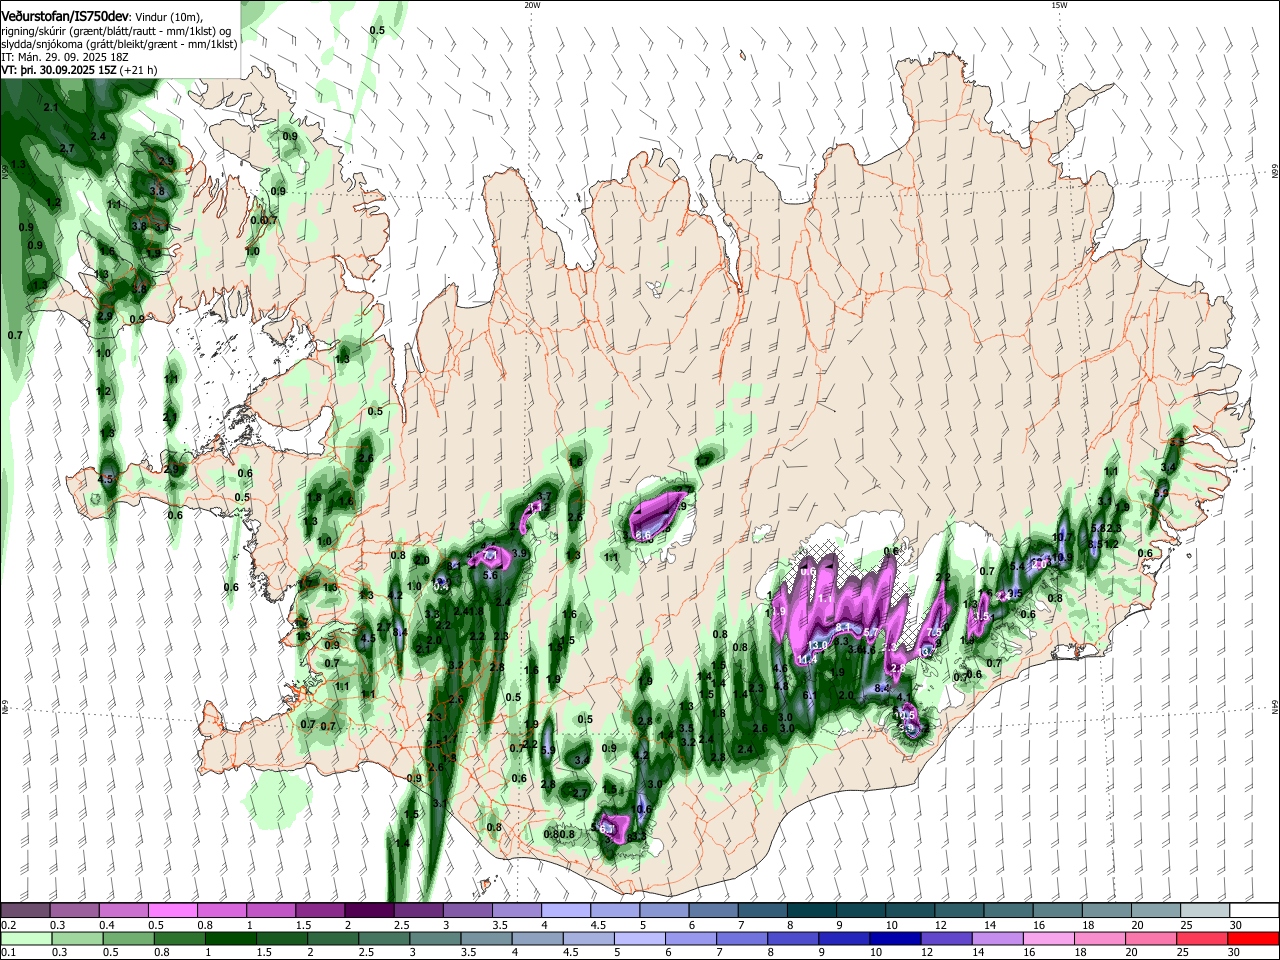Pick the upper legend swatch between 0.2 and 0.3
Image resolution: width=1280 pixels, height=960 pixels.
tap(25, 910)
